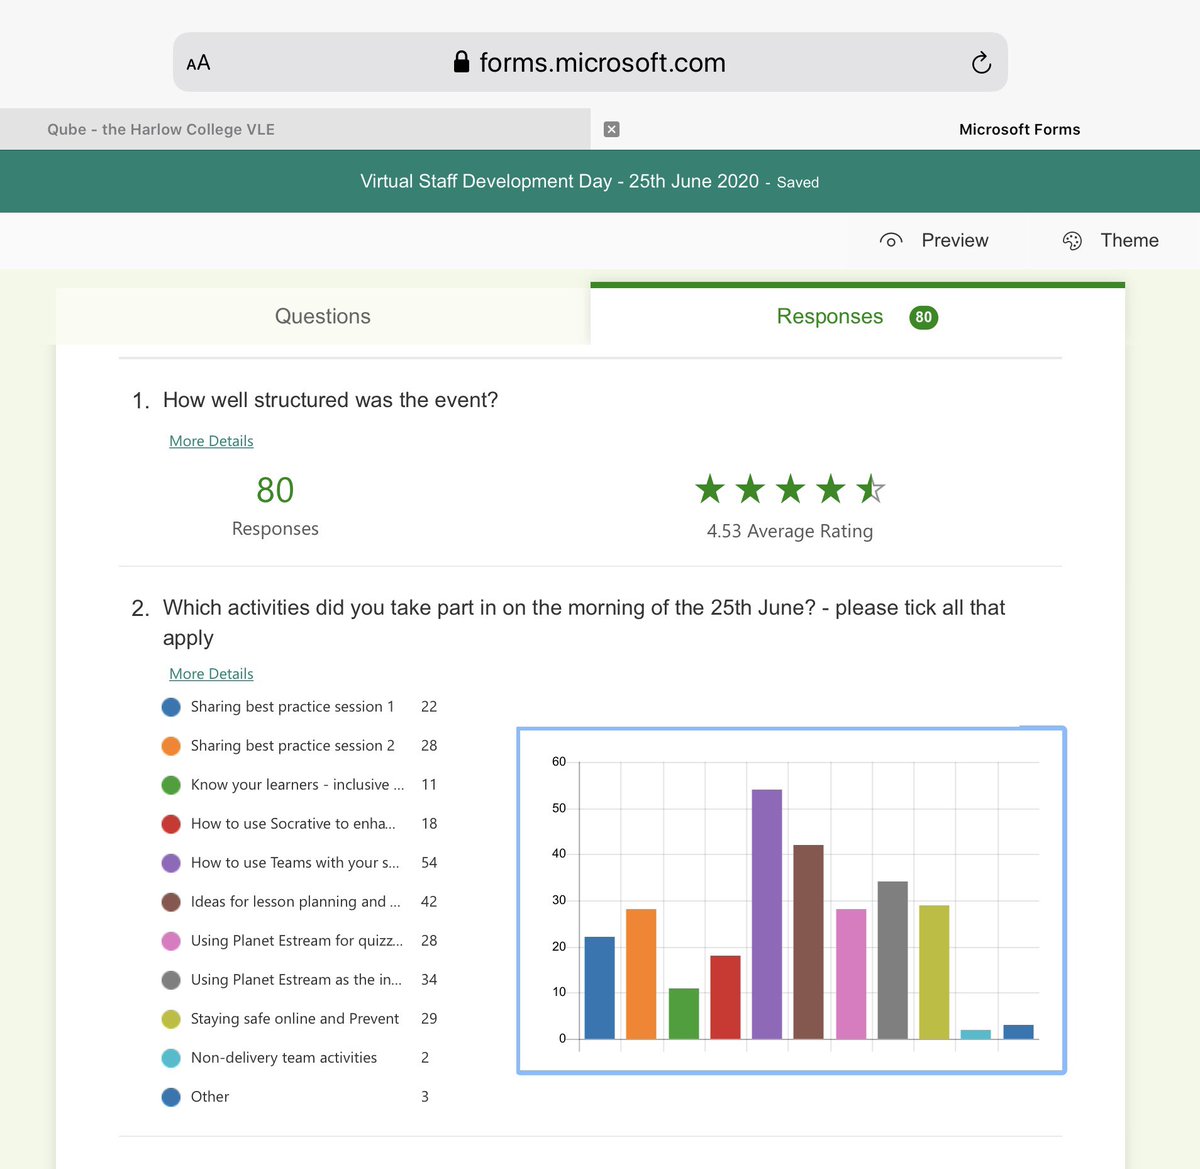The image size is (1200, 1169).
Task: Click the label Using Planet Estream for quizz...
Action: point(297,941)
